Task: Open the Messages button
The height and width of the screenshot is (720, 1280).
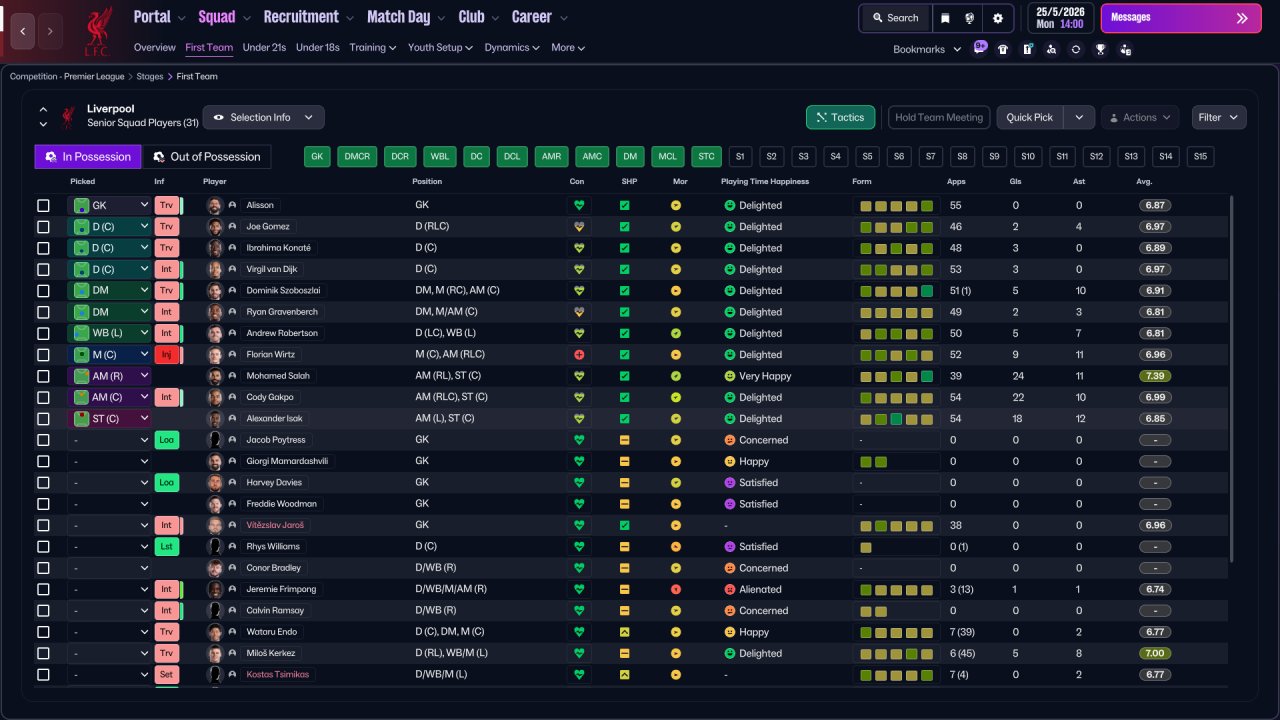Action: (1181, 18)
